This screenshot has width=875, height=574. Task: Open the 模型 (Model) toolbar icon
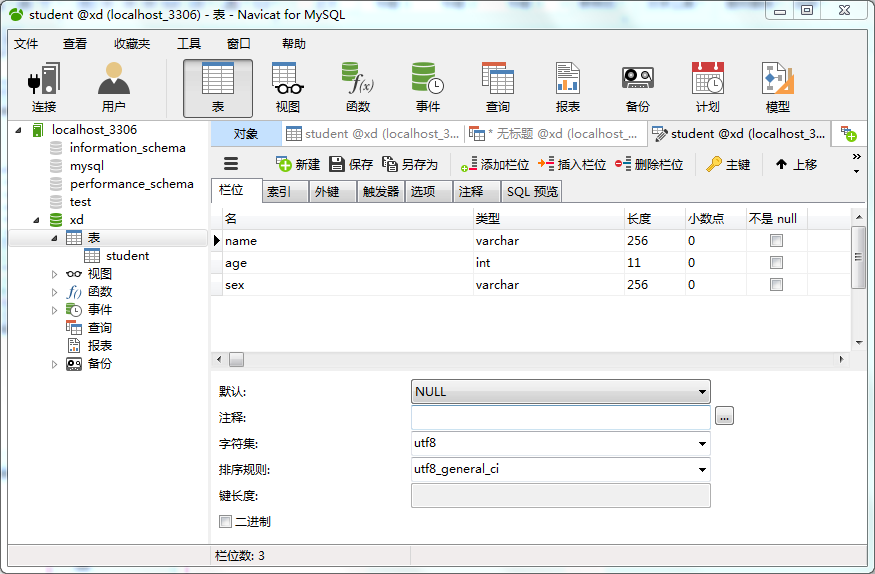[x=777, y=87]
